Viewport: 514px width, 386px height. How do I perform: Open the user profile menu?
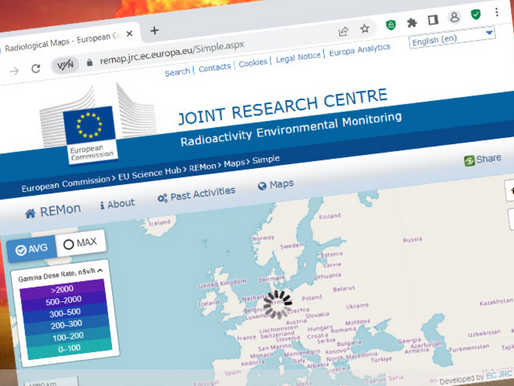tap(454, 17)
